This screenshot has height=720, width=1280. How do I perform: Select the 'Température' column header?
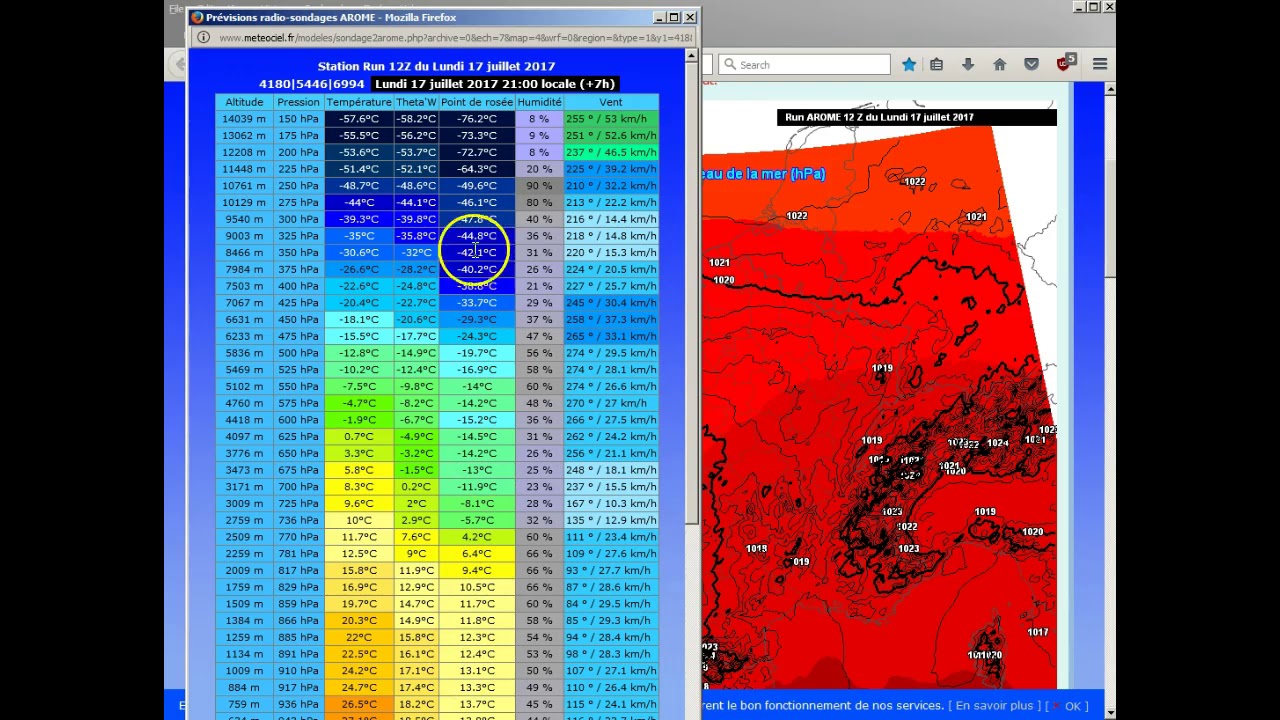[x=359, y=102]
